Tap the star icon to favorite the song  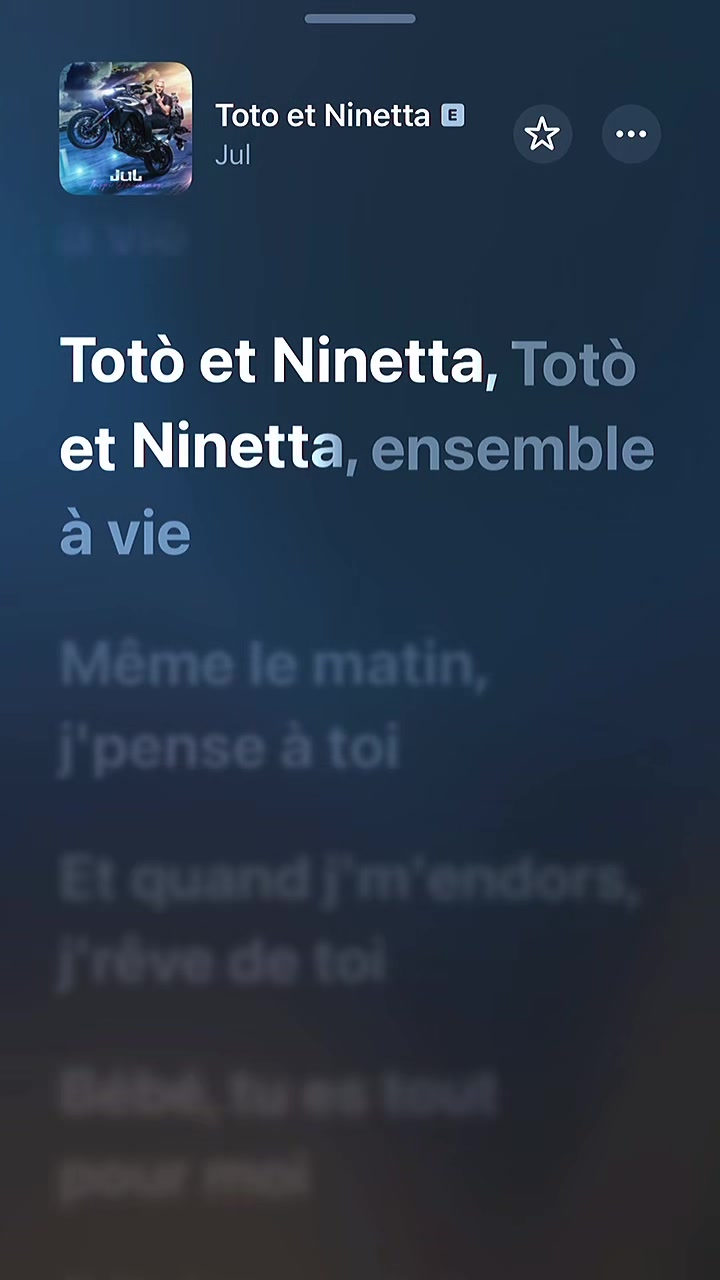[x=542, y=133]
